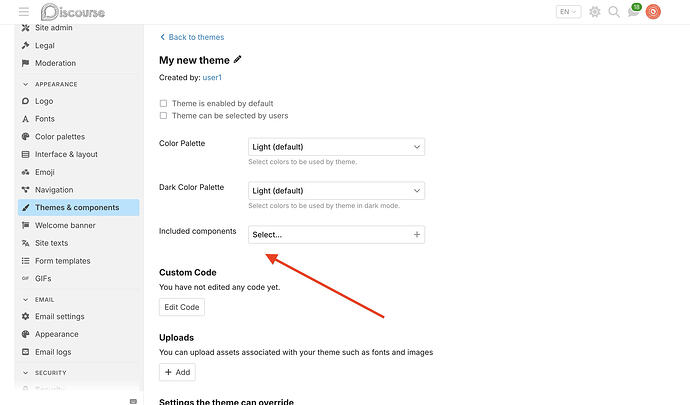Click the plus icon in Included components
The width and height of the screenshot is (690, 405).
(417, 235)
